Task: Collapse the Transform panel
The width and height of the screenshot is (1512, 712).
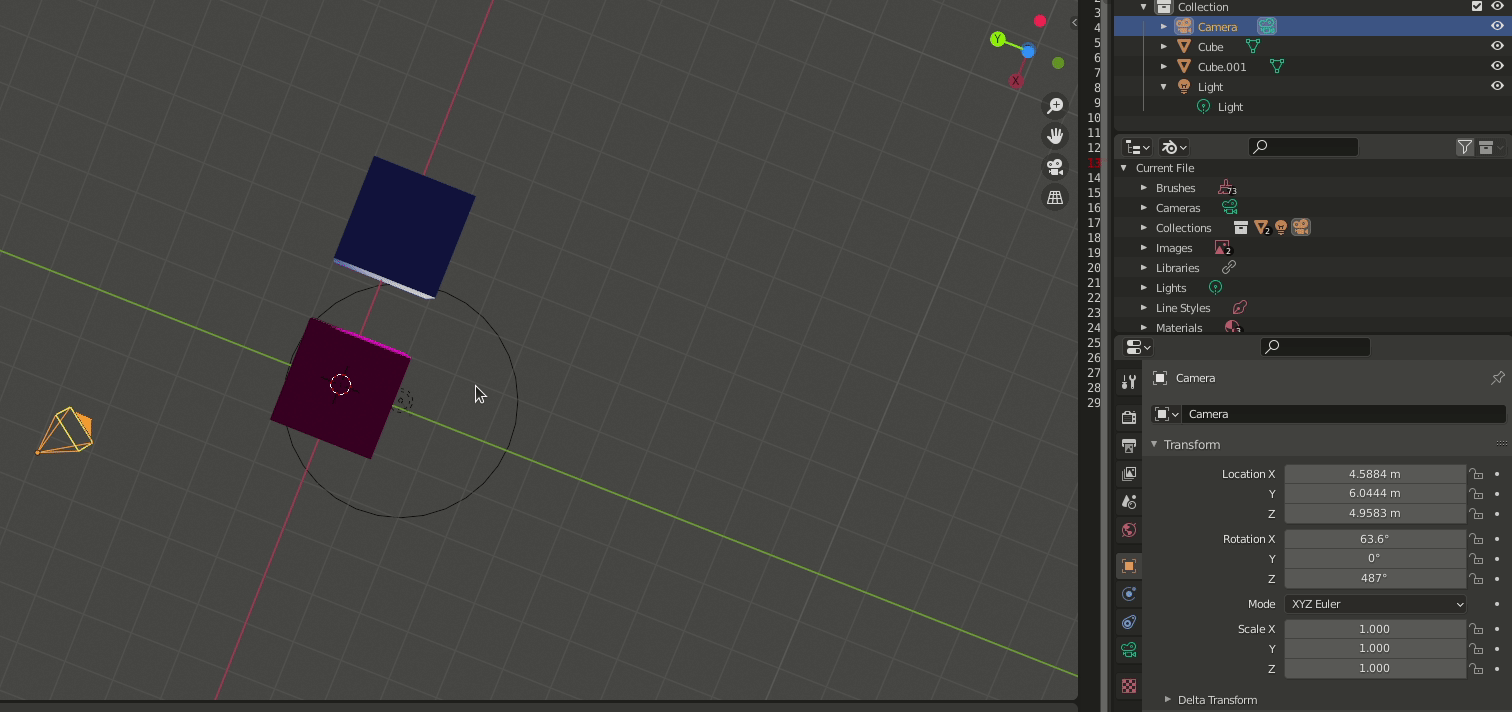Action: click(x=1154, y=444)
